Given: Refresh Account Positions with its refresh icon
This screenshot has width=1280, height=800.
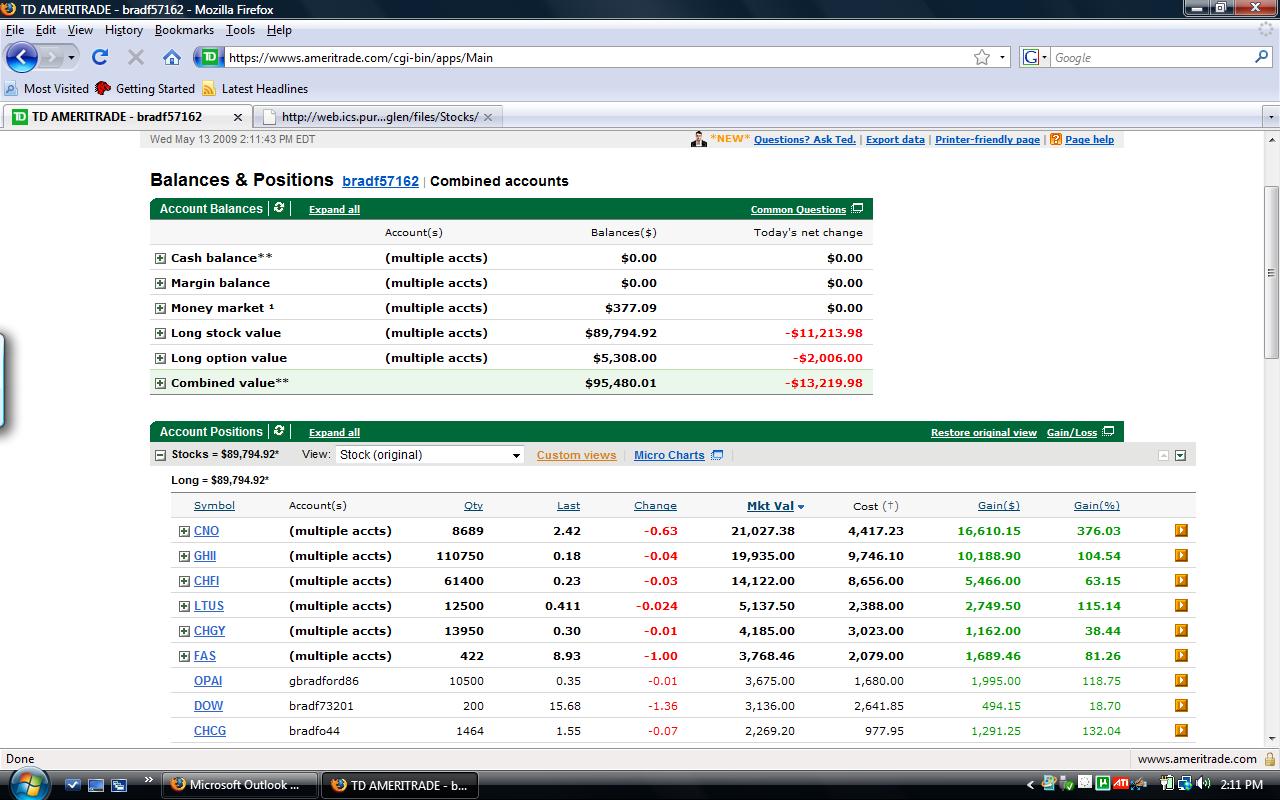Looking at the screenshot, I should point(279,431).
